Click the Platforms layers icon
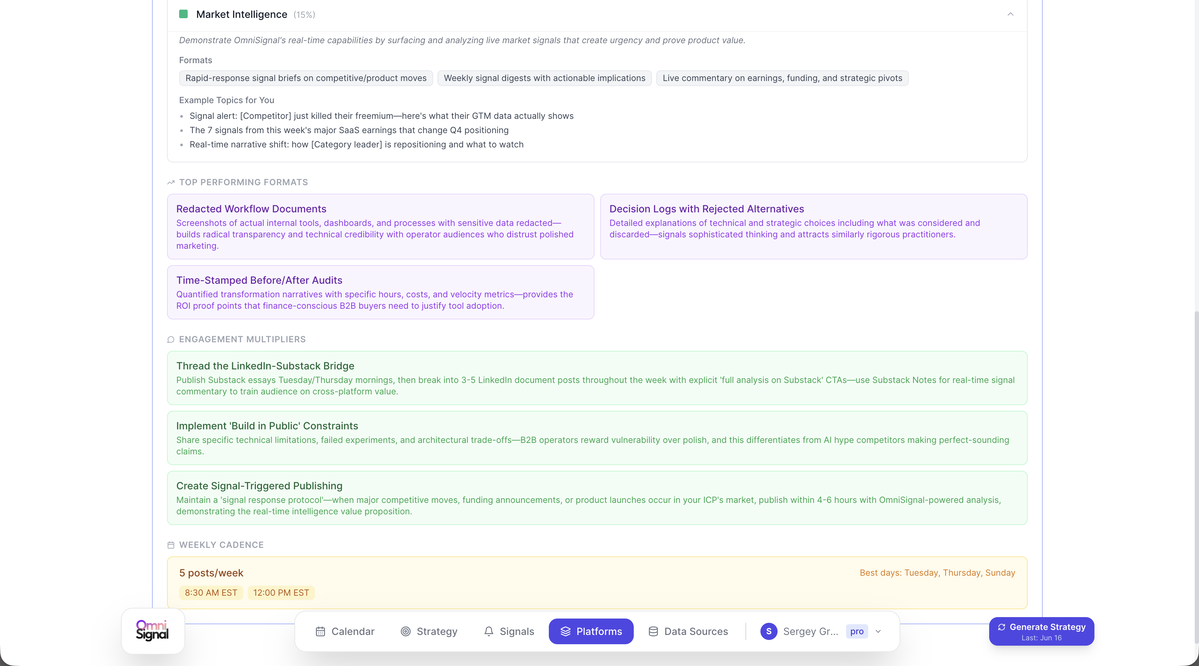This screenshot has height=666, width=1199. click(566, 632)
